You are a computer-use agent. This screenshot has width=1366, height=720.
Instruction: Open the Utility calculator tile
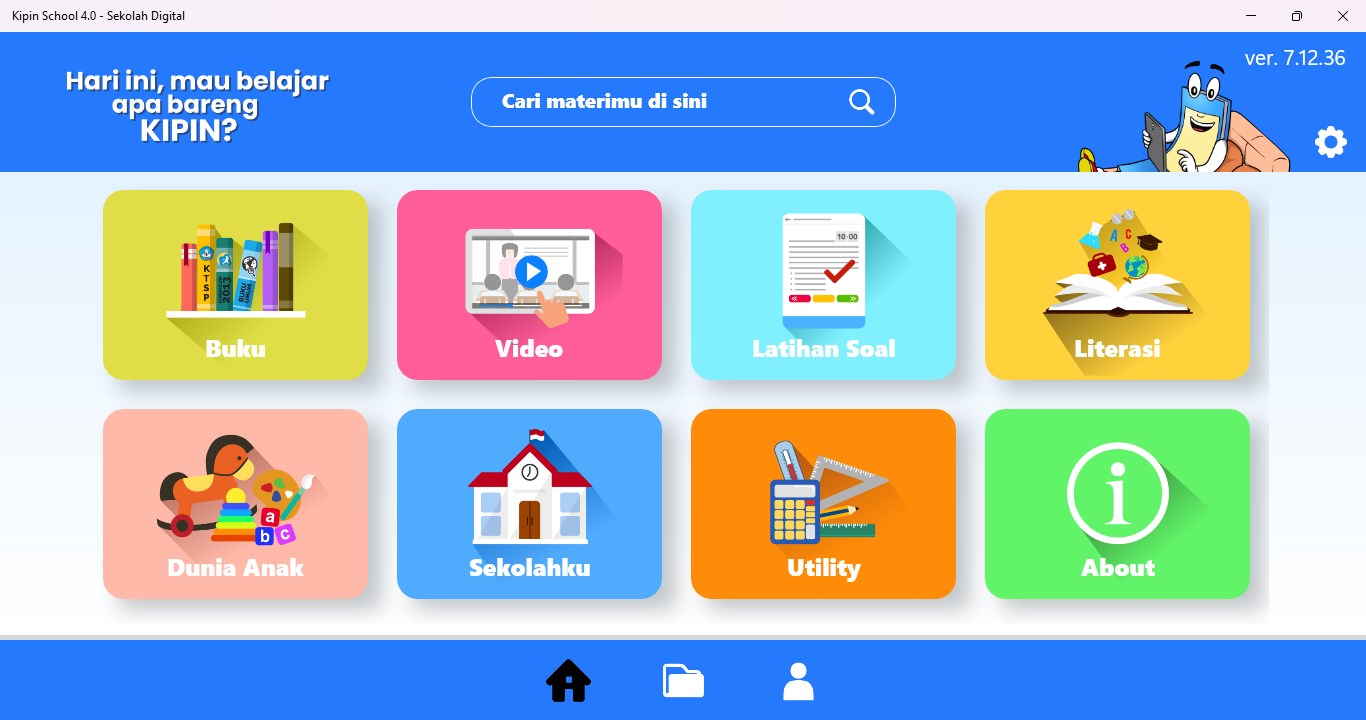(823, 504)
